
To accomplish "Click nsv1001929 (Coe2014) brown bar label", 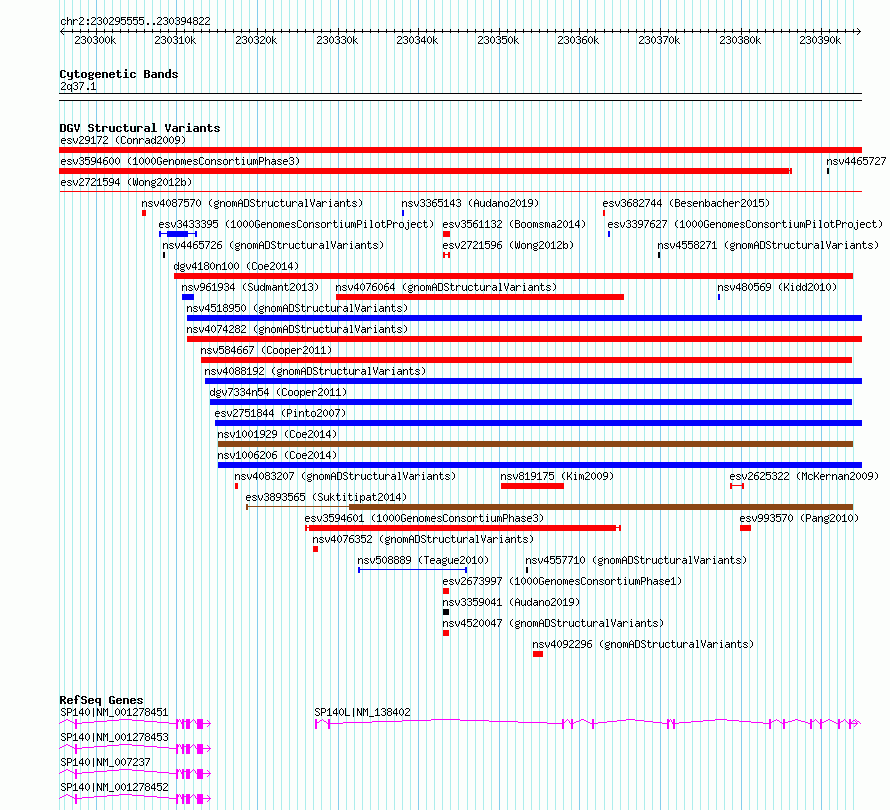I will 277,434.
